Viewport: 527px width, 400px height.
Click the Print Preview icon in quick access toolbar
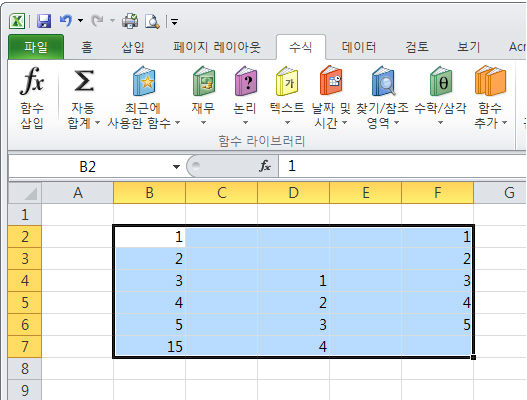click(x=152, y=21)
